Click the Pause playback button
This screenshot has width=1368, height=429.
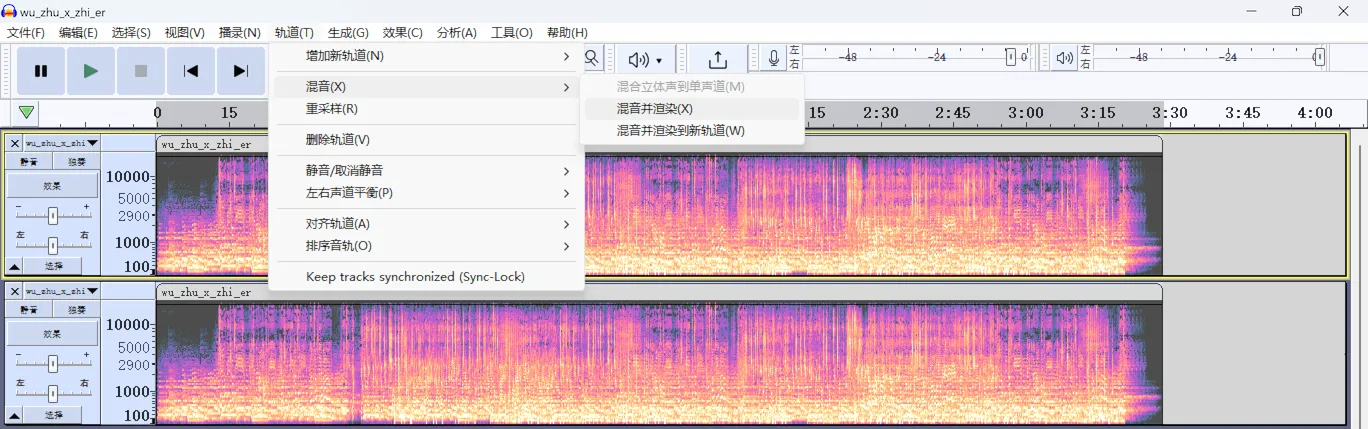click(x=41, y=71)
